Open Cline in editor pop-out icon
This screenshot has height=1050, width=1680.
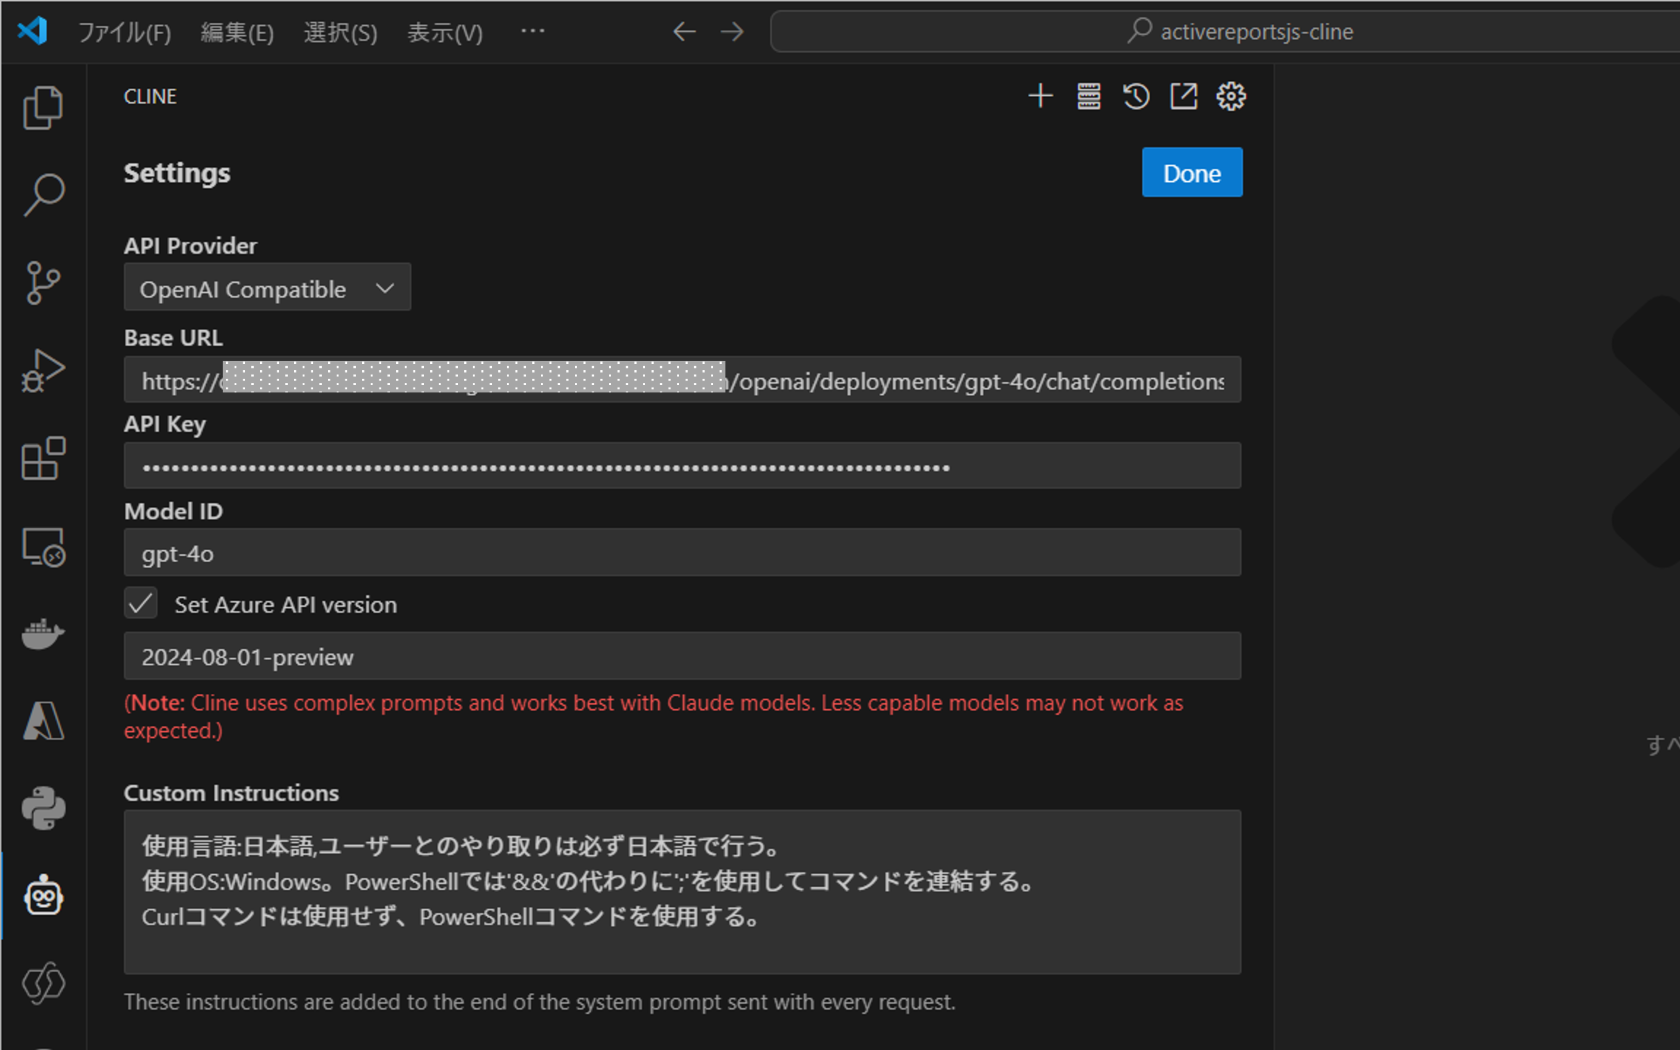point(1184,96)
